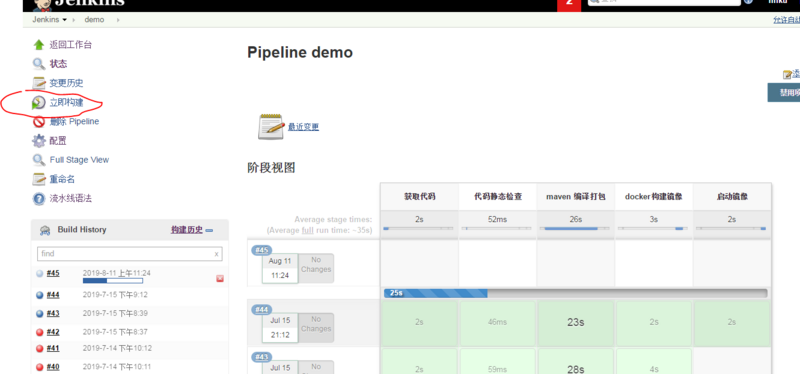Click the red prohibition icon beside 删除 Pipeline
This screenshot has height=374, width=800.
[39, 121]
